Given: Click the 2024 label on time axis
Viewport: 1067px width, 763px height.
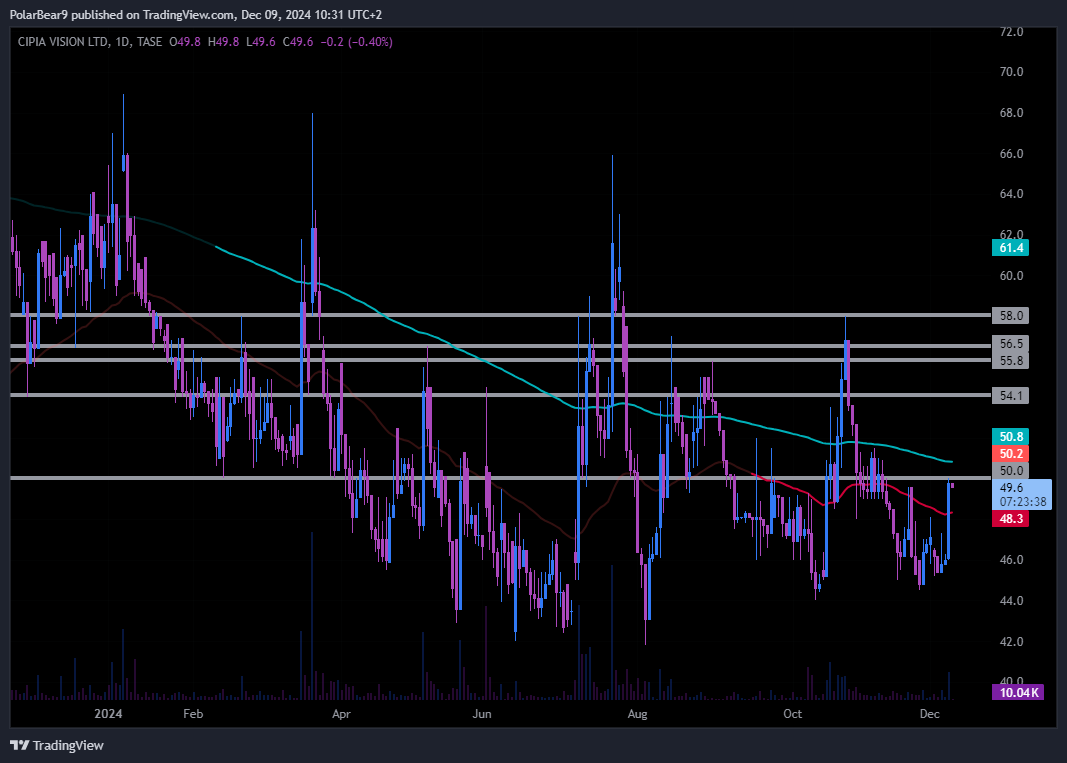Looking at the screenshot, I should pyautogui.click(x=107, y=714).
